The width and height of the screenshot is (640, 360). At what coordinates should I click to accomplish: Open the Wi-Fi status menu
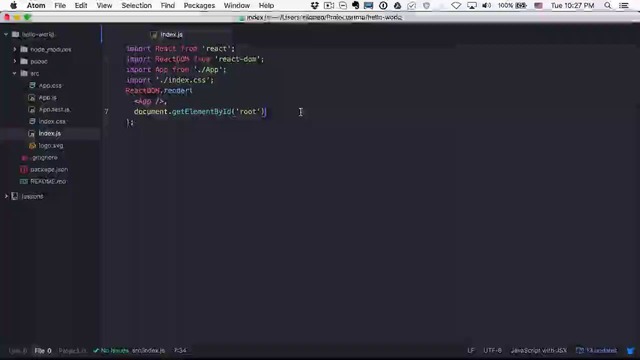456,5
